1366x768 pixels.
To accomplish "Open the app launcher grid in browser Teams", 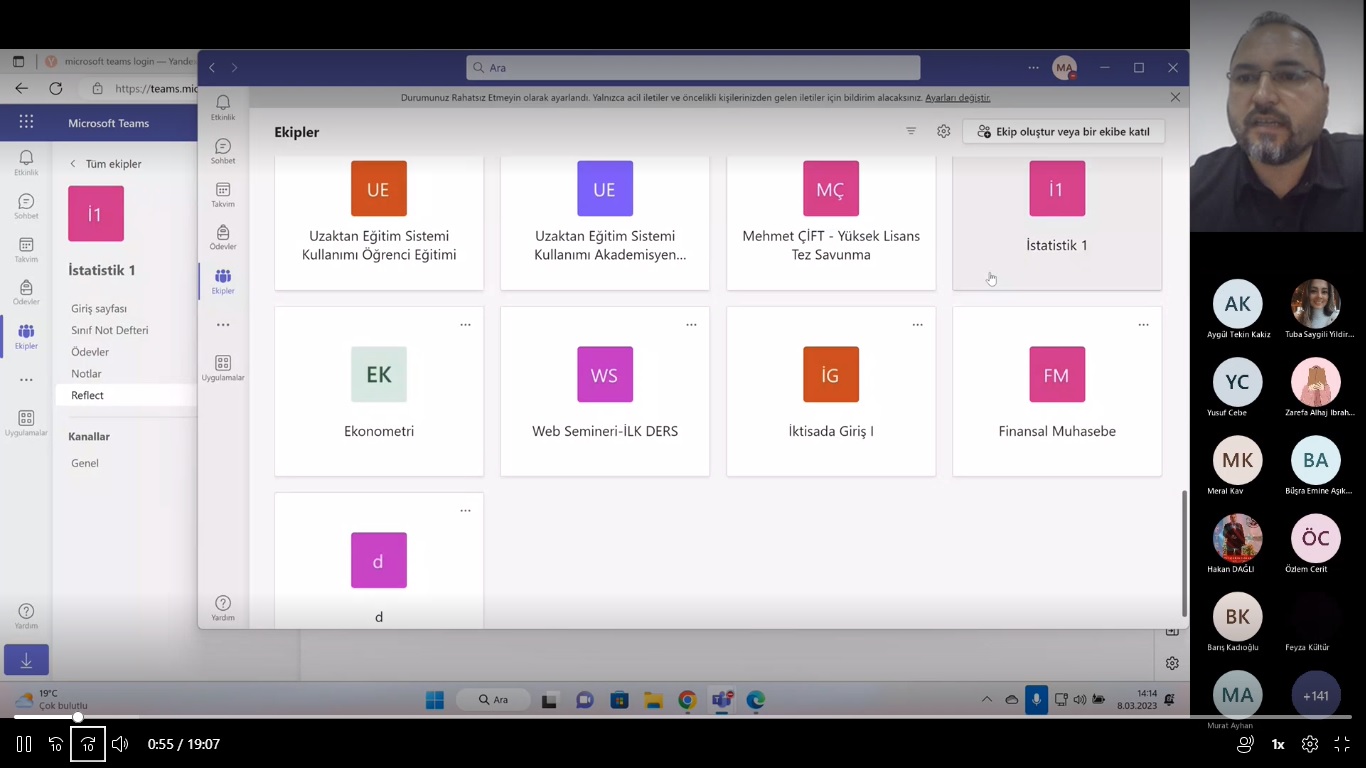I will [x=26, y=122].
